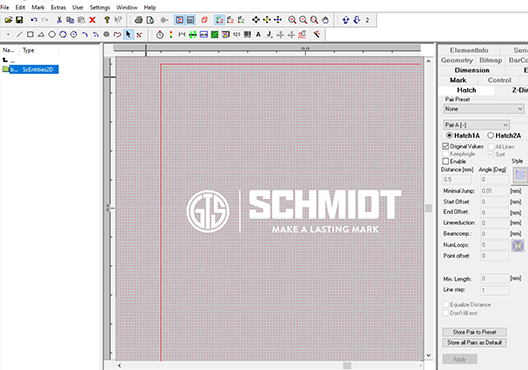Toggle the Sort checkbox
528x370 pixels.
pyautogui.click(x=491, y=154)
